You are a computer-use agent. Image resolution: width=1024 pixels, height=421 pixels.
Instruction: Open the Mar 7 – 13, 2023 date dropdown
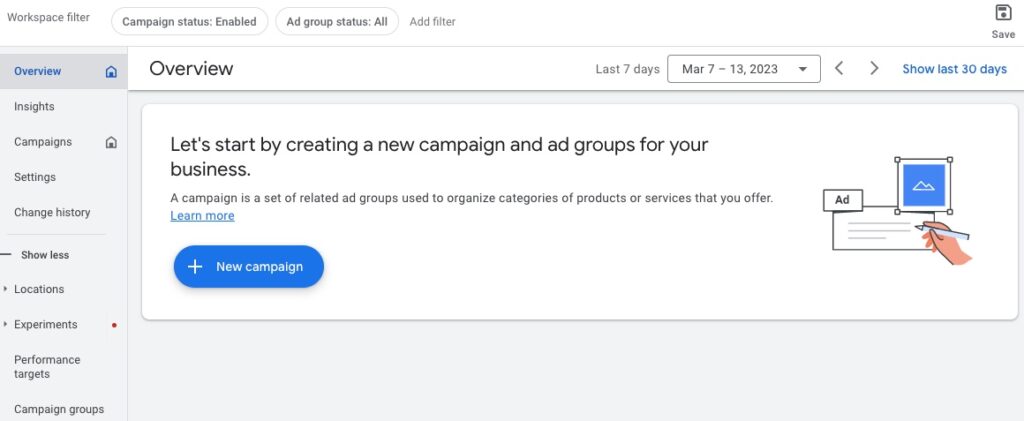(x=744, y=69)
